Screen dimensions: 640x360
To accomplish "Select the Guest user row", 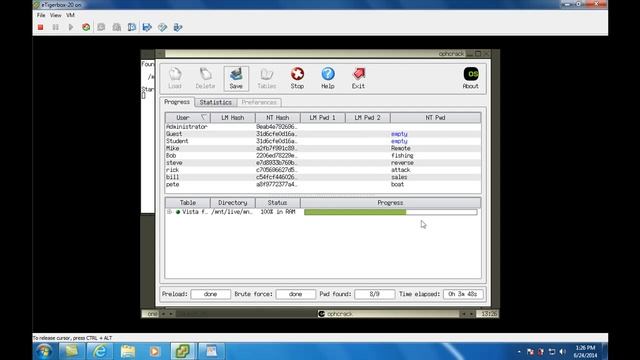I will (x=323, y=134).
